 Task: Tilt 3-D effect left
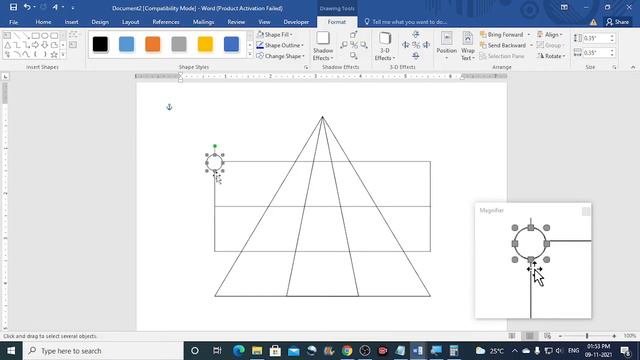(x=406, y=45)
